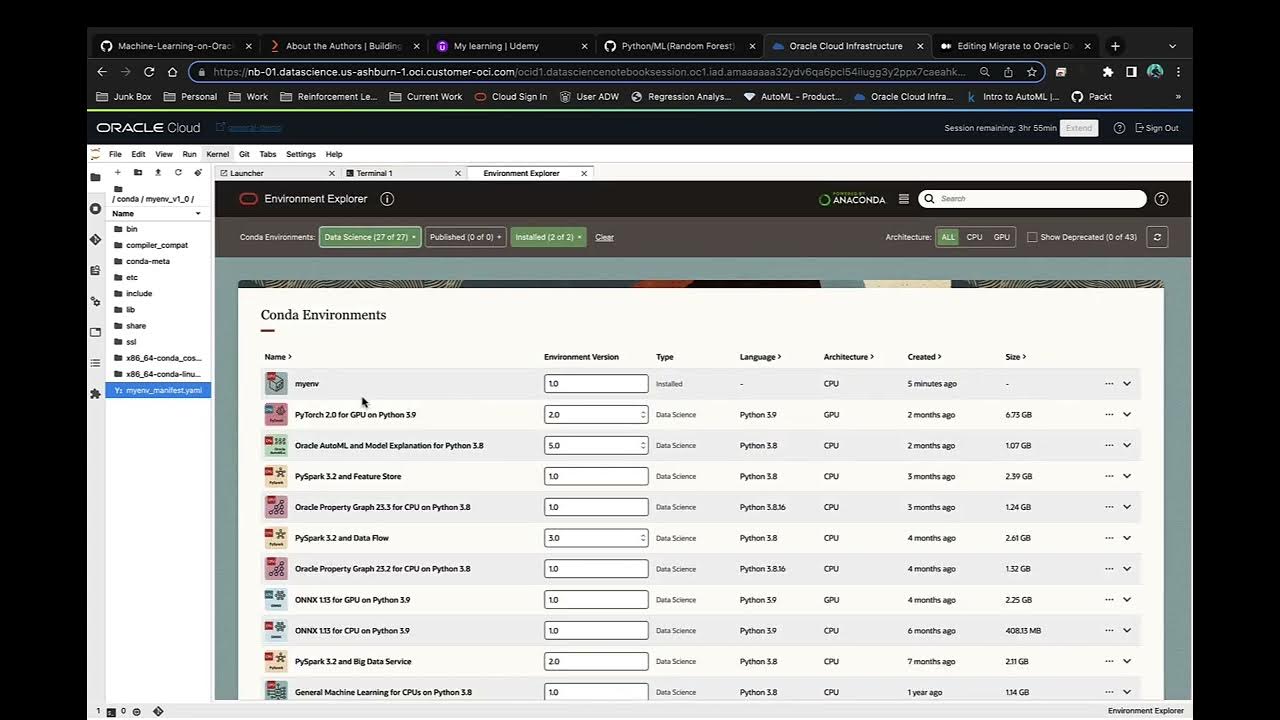Select CPU architecture filter
1280x720 pixels.
(x=974, y=237)
